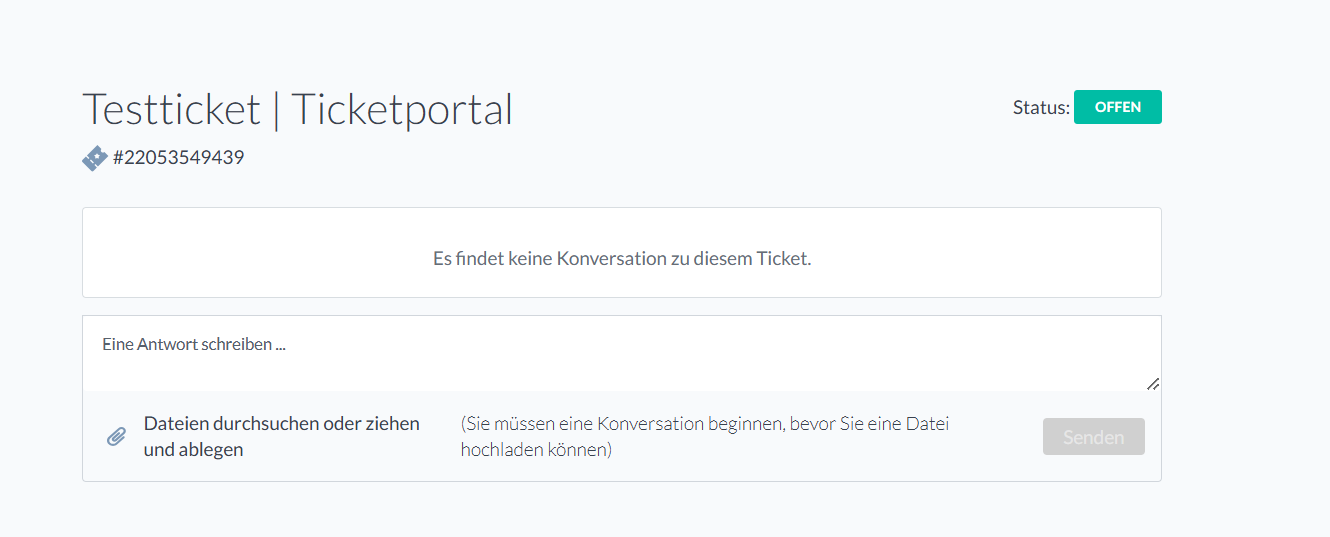
Task: Click the 'Es findet keine Konversation' message
Action: coord(621,258)
